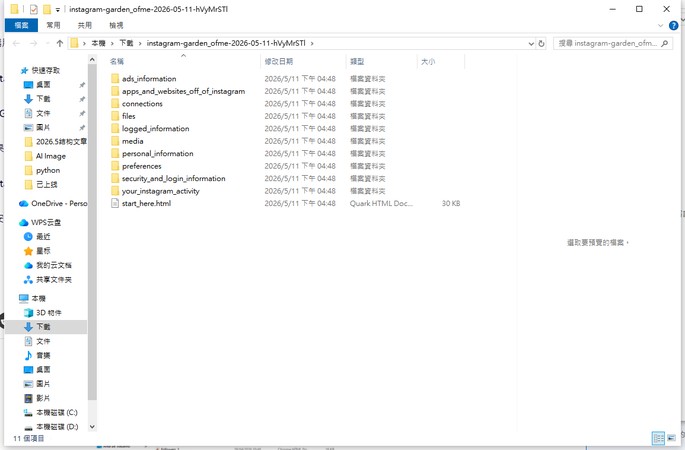Open 本機磁碟 (D:) in sidebar

click(x=51, y=427)
